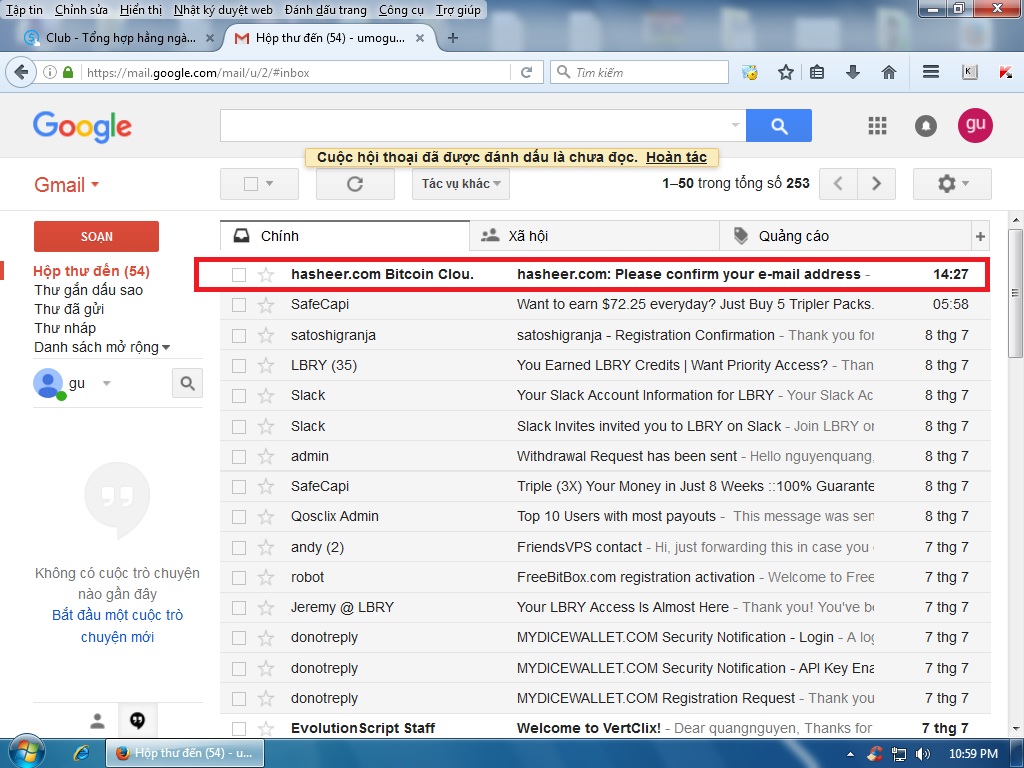This screenshot has height=768, width=1024.
Task: Switch to the Xã hội tab
Action: pos(594,236)
